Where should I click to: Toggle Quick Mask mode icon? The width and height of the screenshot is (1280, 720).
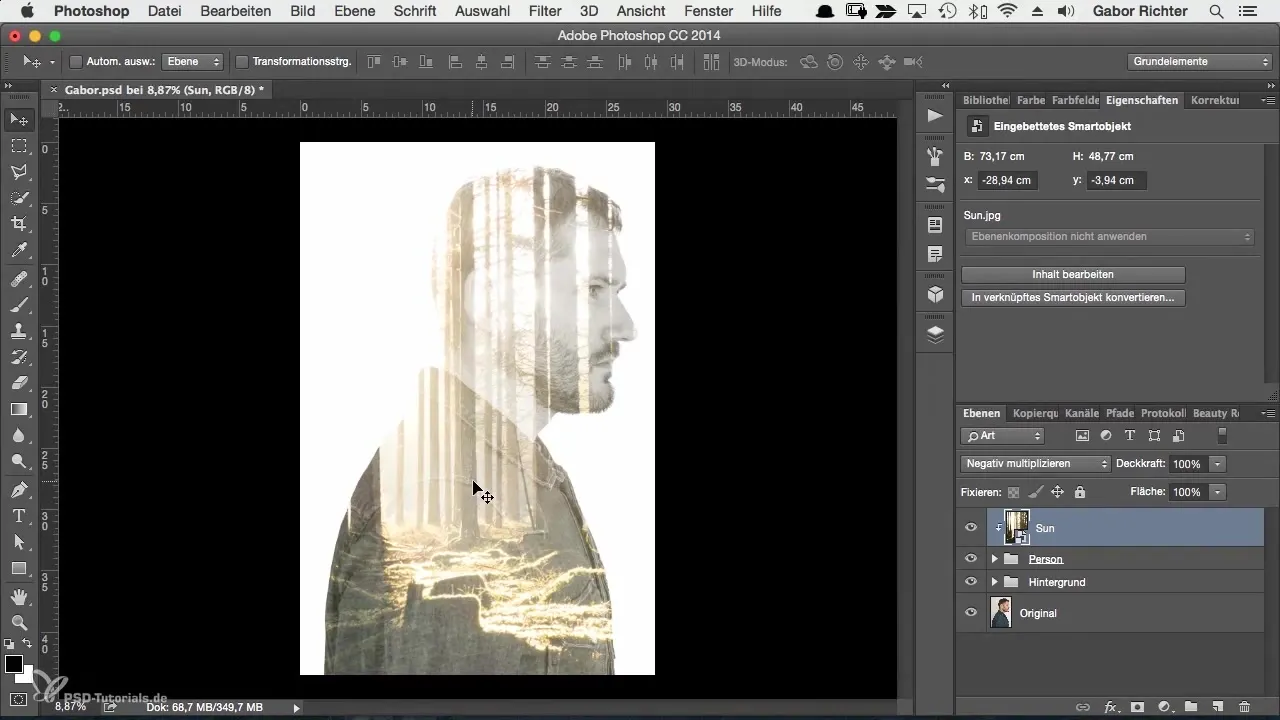18,699
